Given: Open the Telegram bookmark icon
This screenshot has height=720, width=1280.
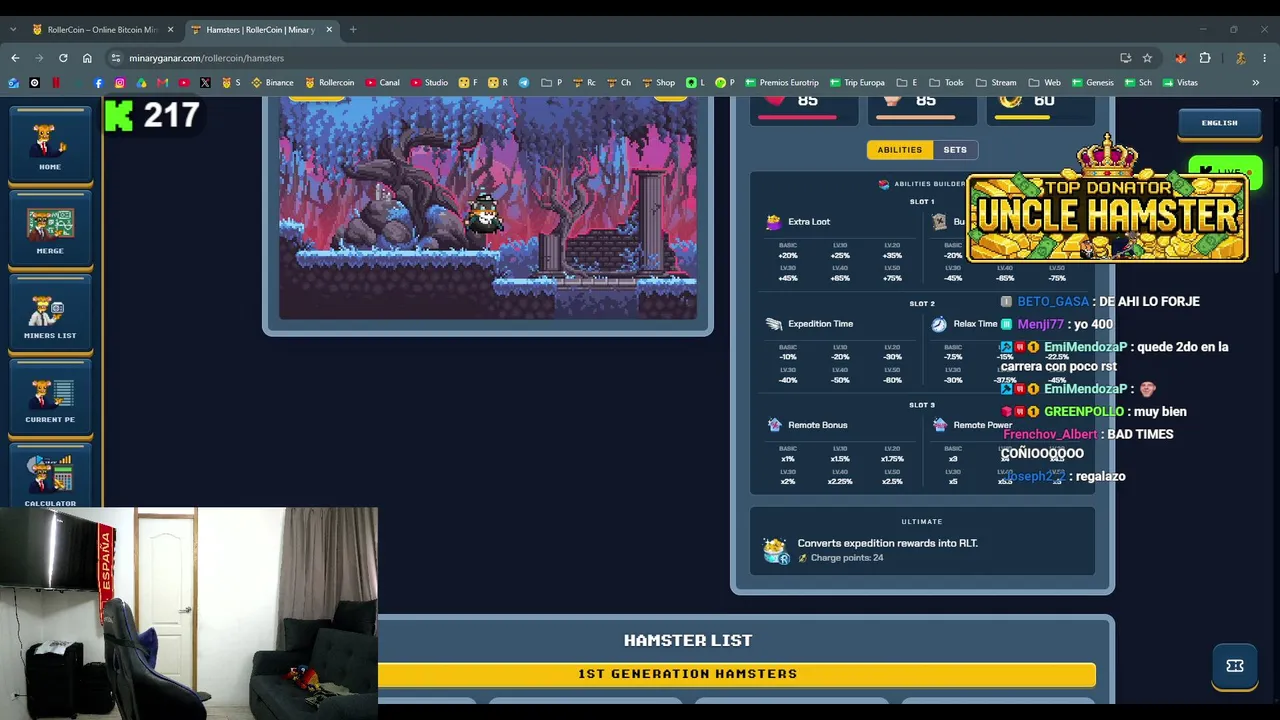Looking at the screenshot, I should 523,83.
